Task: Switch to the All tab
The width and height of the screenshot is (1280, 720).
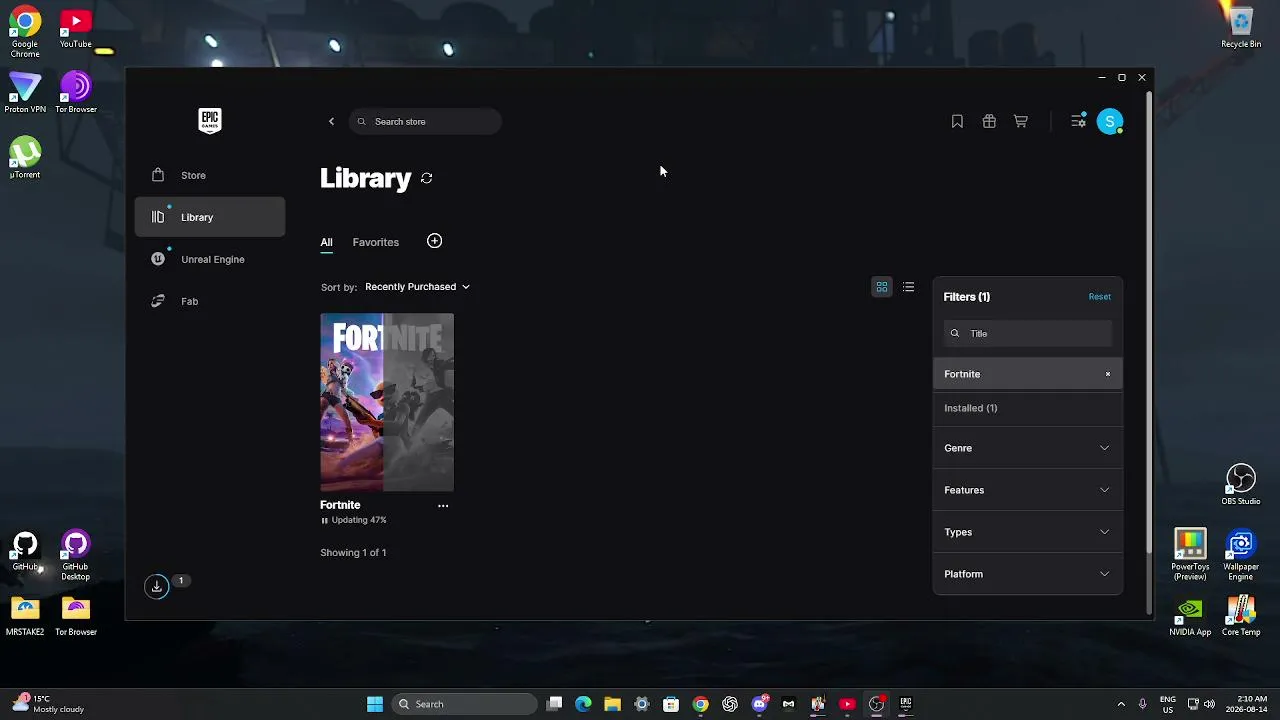Action: coord(326,243)
